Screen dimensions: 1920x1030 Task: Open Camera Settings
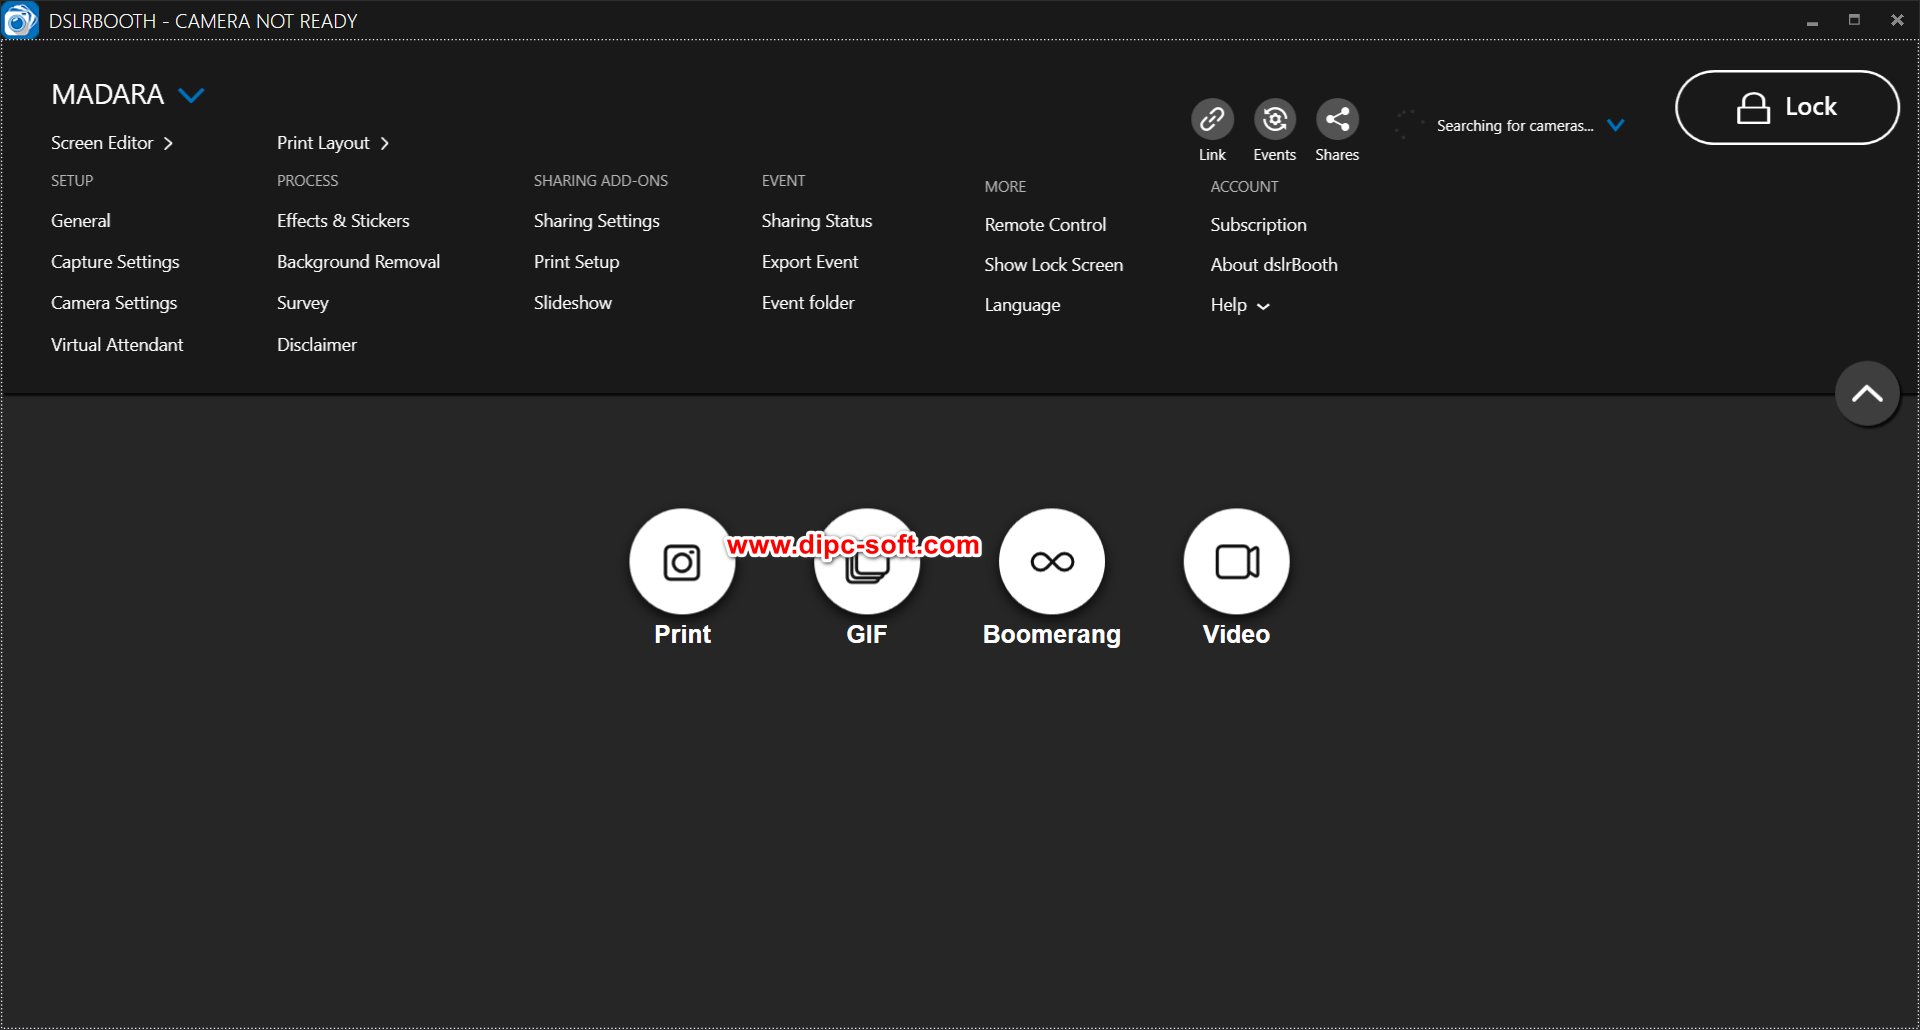pos(114,303)
